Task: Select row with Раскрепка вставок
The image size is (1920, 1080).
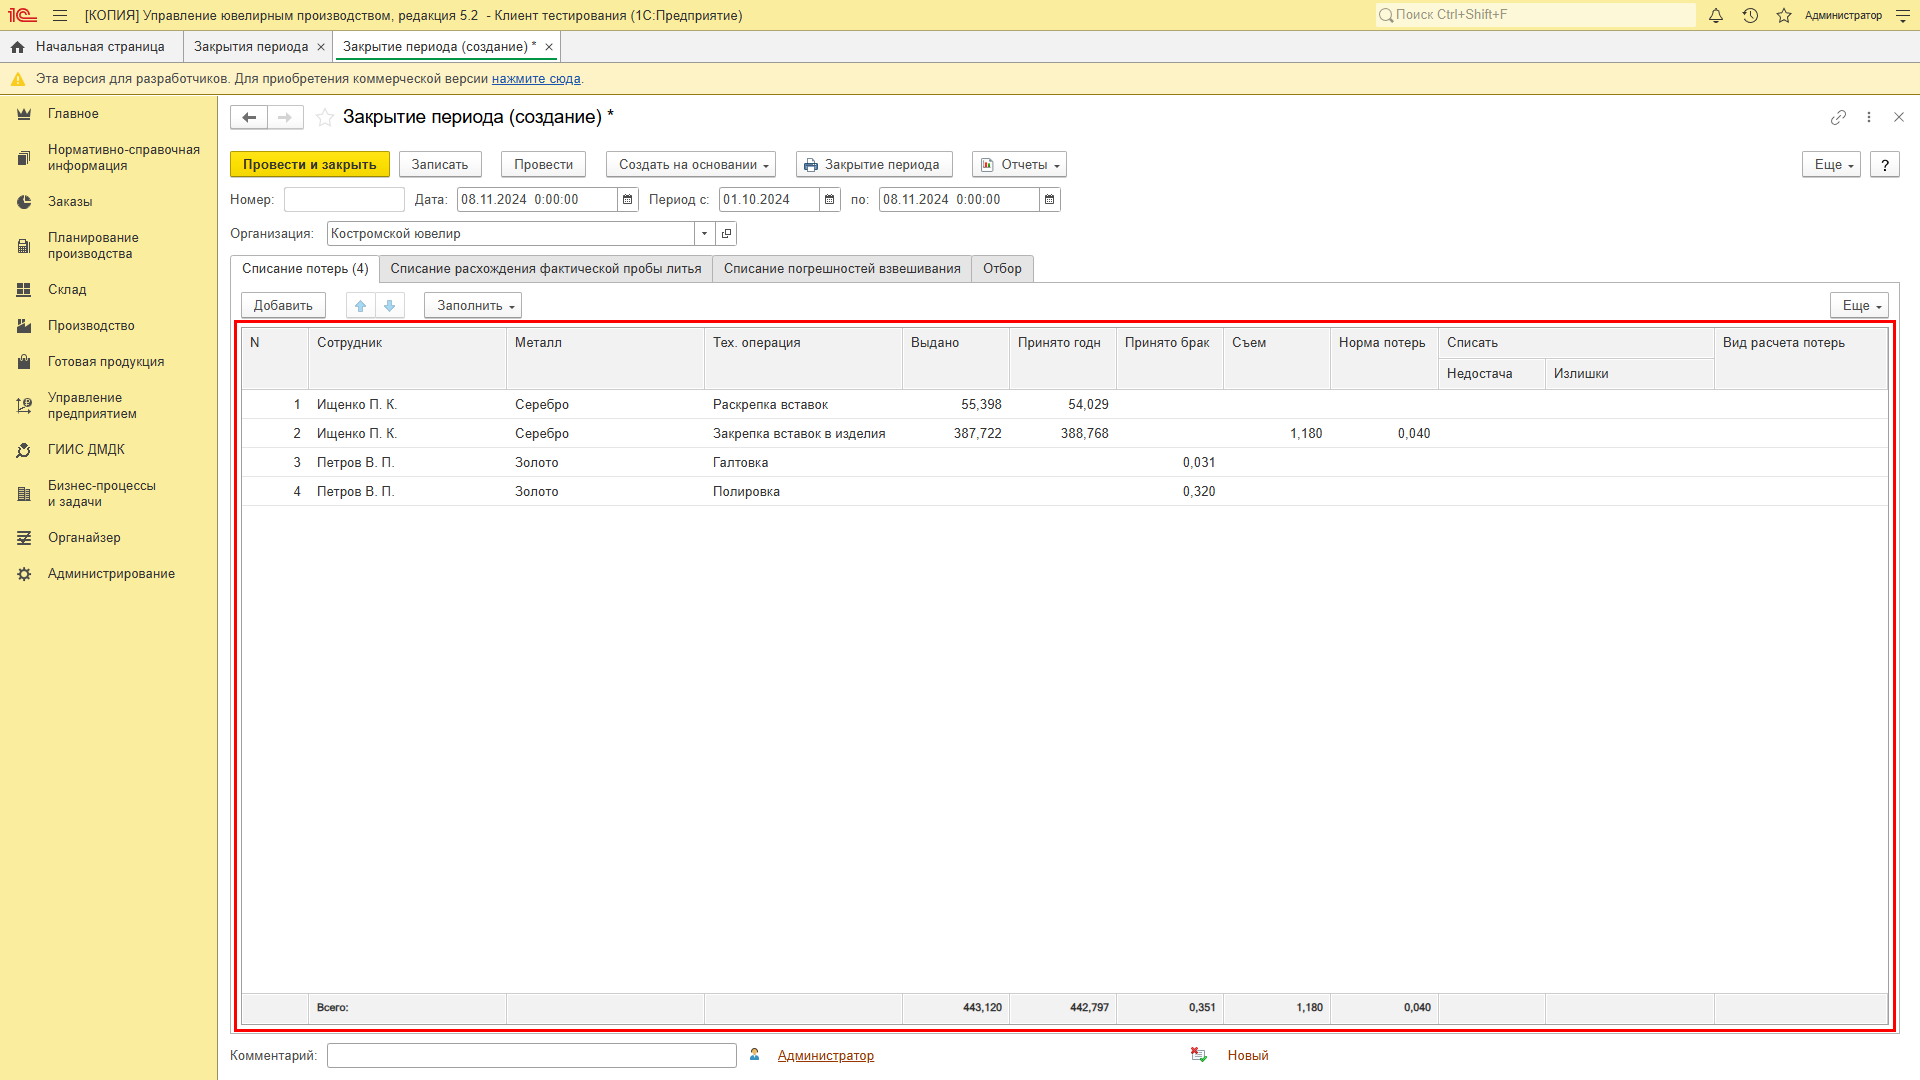Action: [1064, 405]
